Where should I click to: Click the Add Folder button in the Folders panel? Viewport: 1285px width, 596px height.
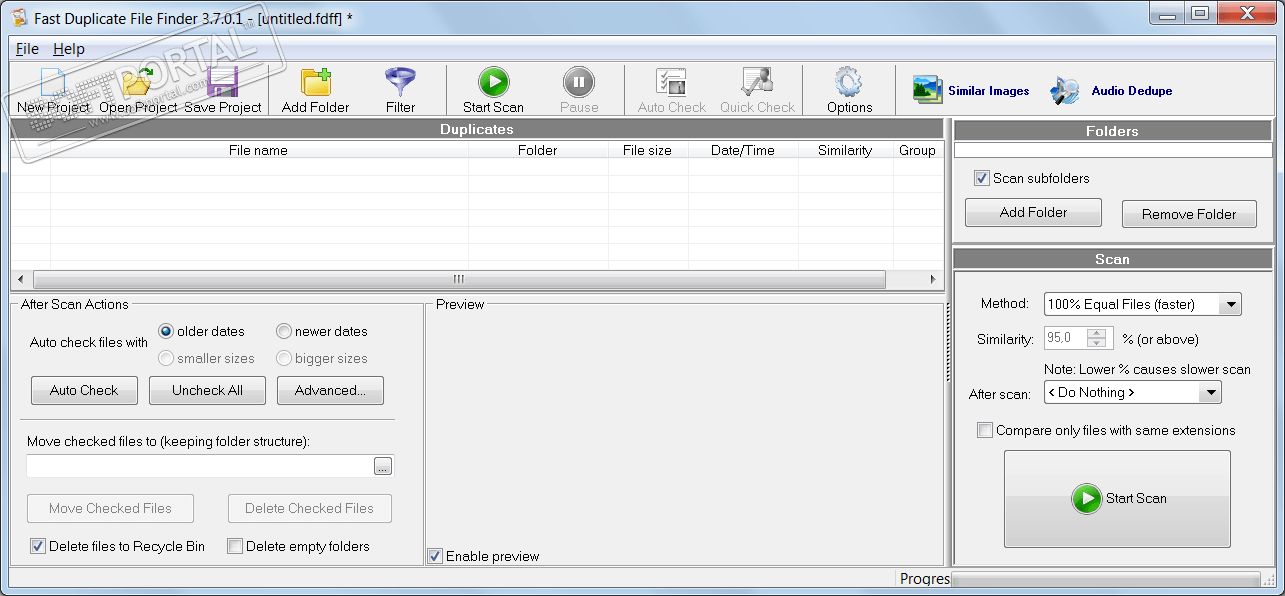[1033, 212]
